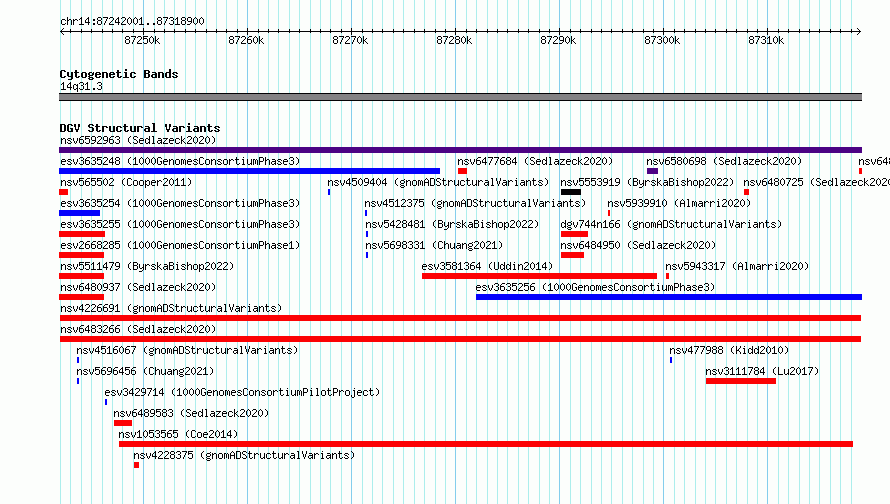
Task: Open nsv6484950 (Sedlazeck2020) label
Action: 638,245
